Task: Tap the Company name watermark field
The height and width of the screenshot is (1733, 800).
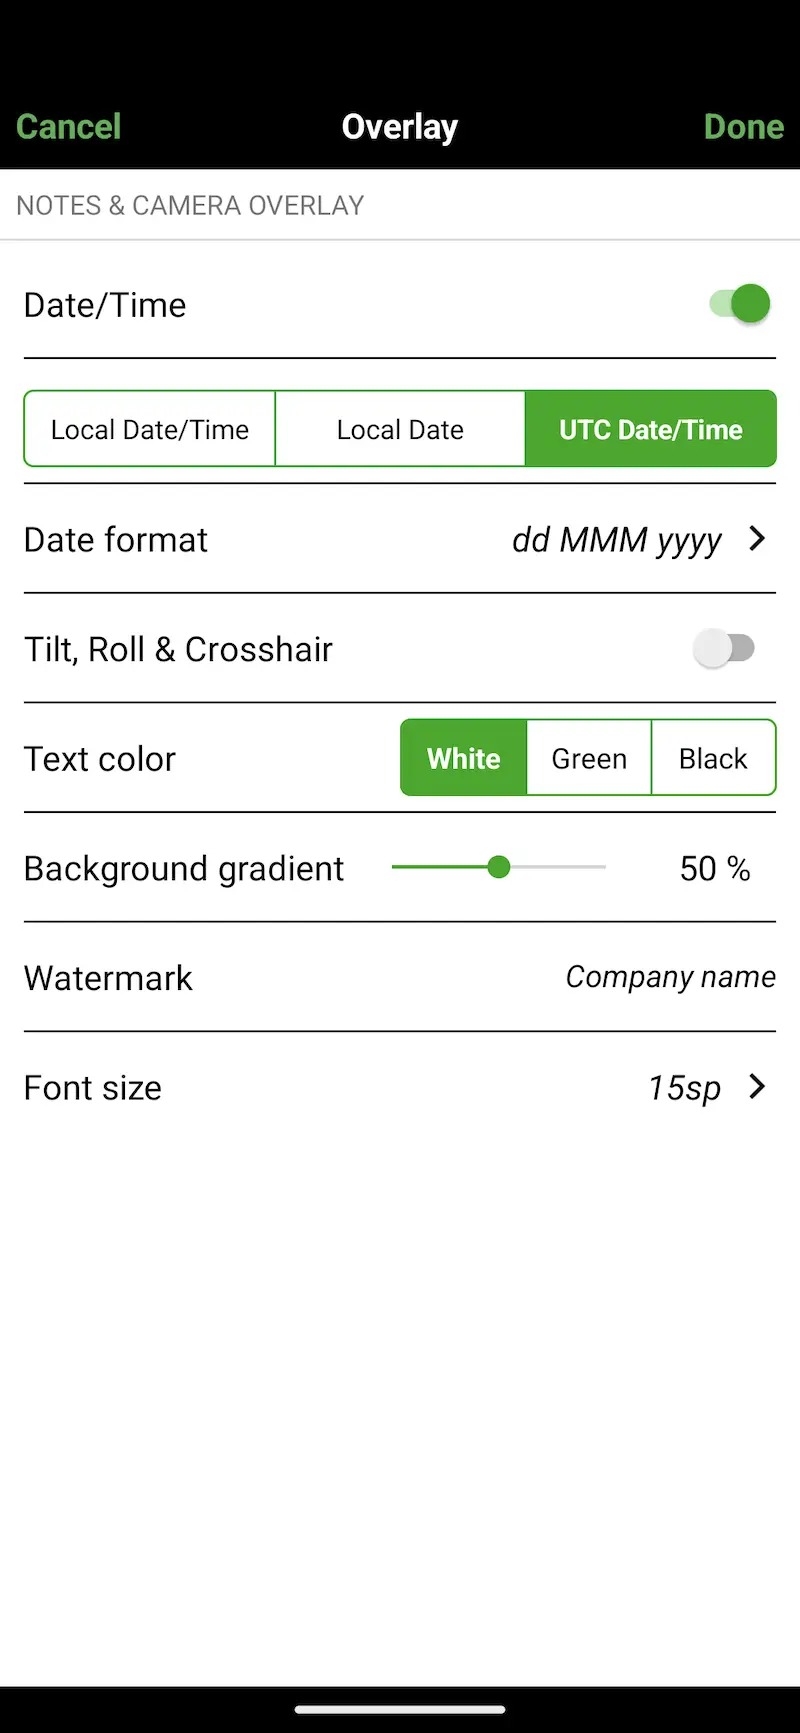Action: click(x=670, y=977)
